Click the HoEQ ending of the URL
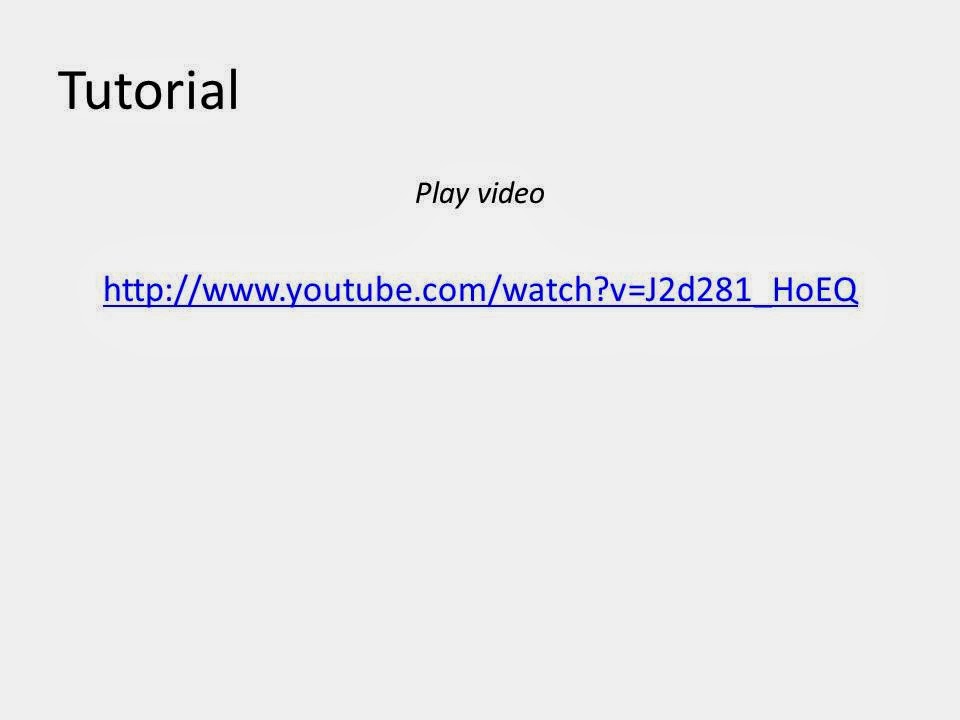Viewport: 960px width, 720px height. coord(815,290)
